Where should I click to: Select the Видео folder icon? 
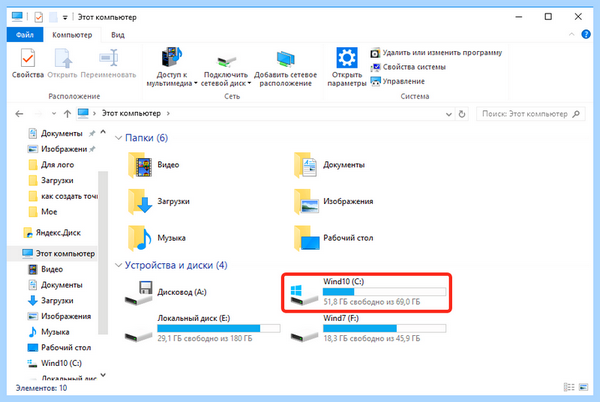click(x=140, y=165)
